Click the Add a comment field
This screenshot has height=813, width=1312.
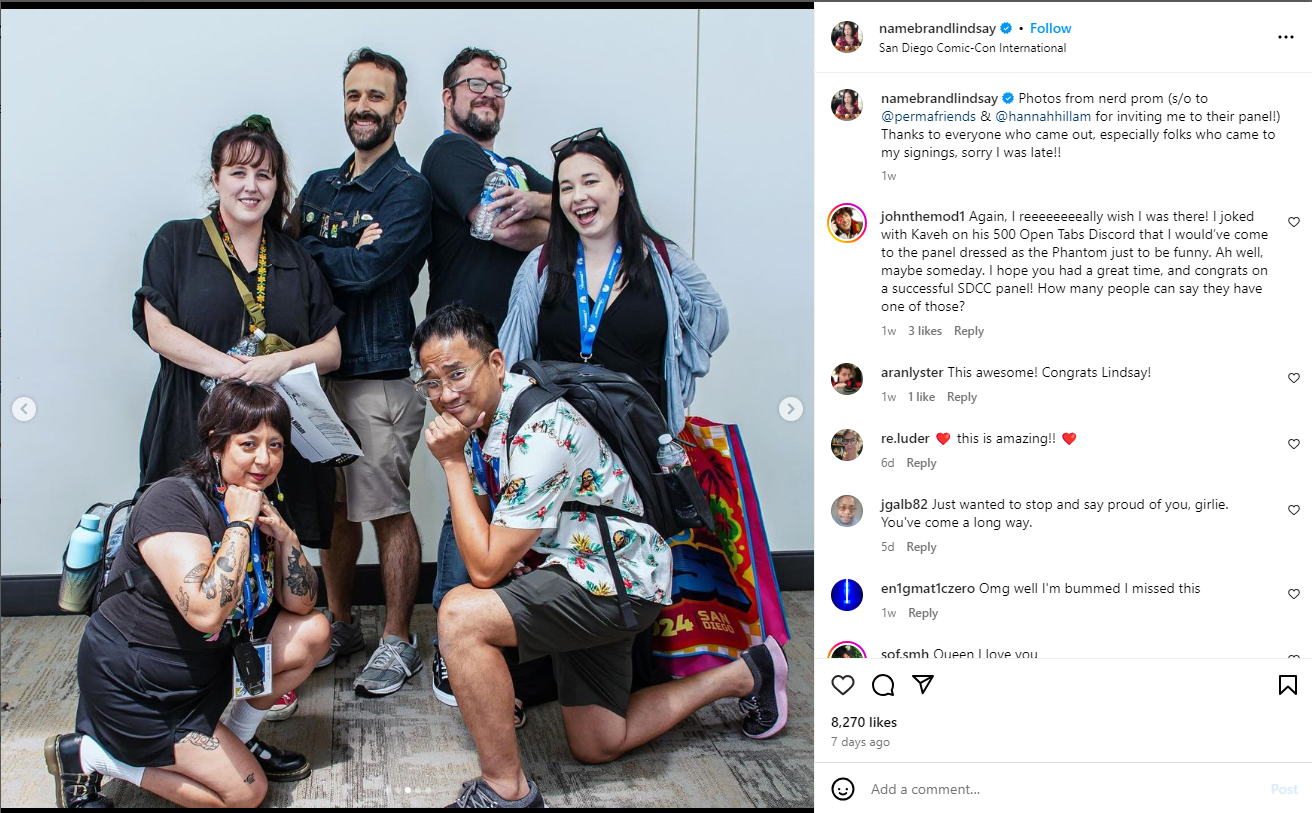(x=1060, y=789)
